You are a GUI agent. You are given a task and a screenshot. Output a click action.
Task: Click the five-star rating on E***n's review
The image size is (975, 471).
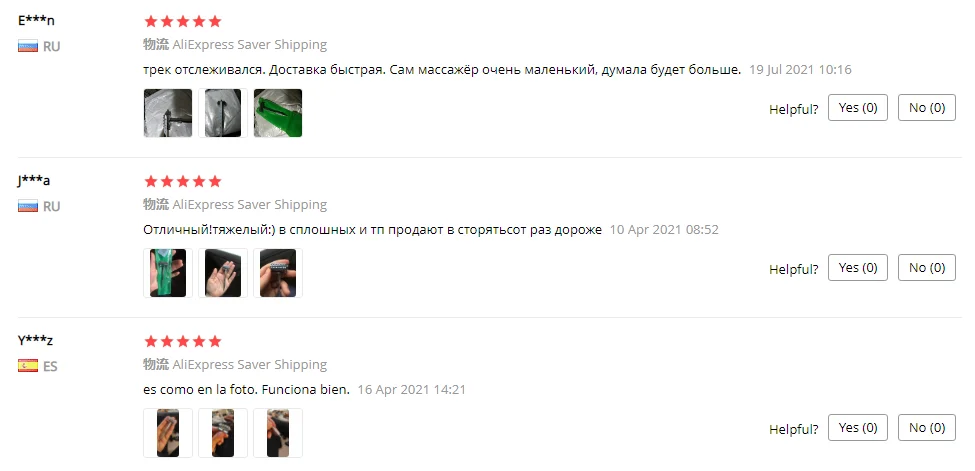pos(183,21)
